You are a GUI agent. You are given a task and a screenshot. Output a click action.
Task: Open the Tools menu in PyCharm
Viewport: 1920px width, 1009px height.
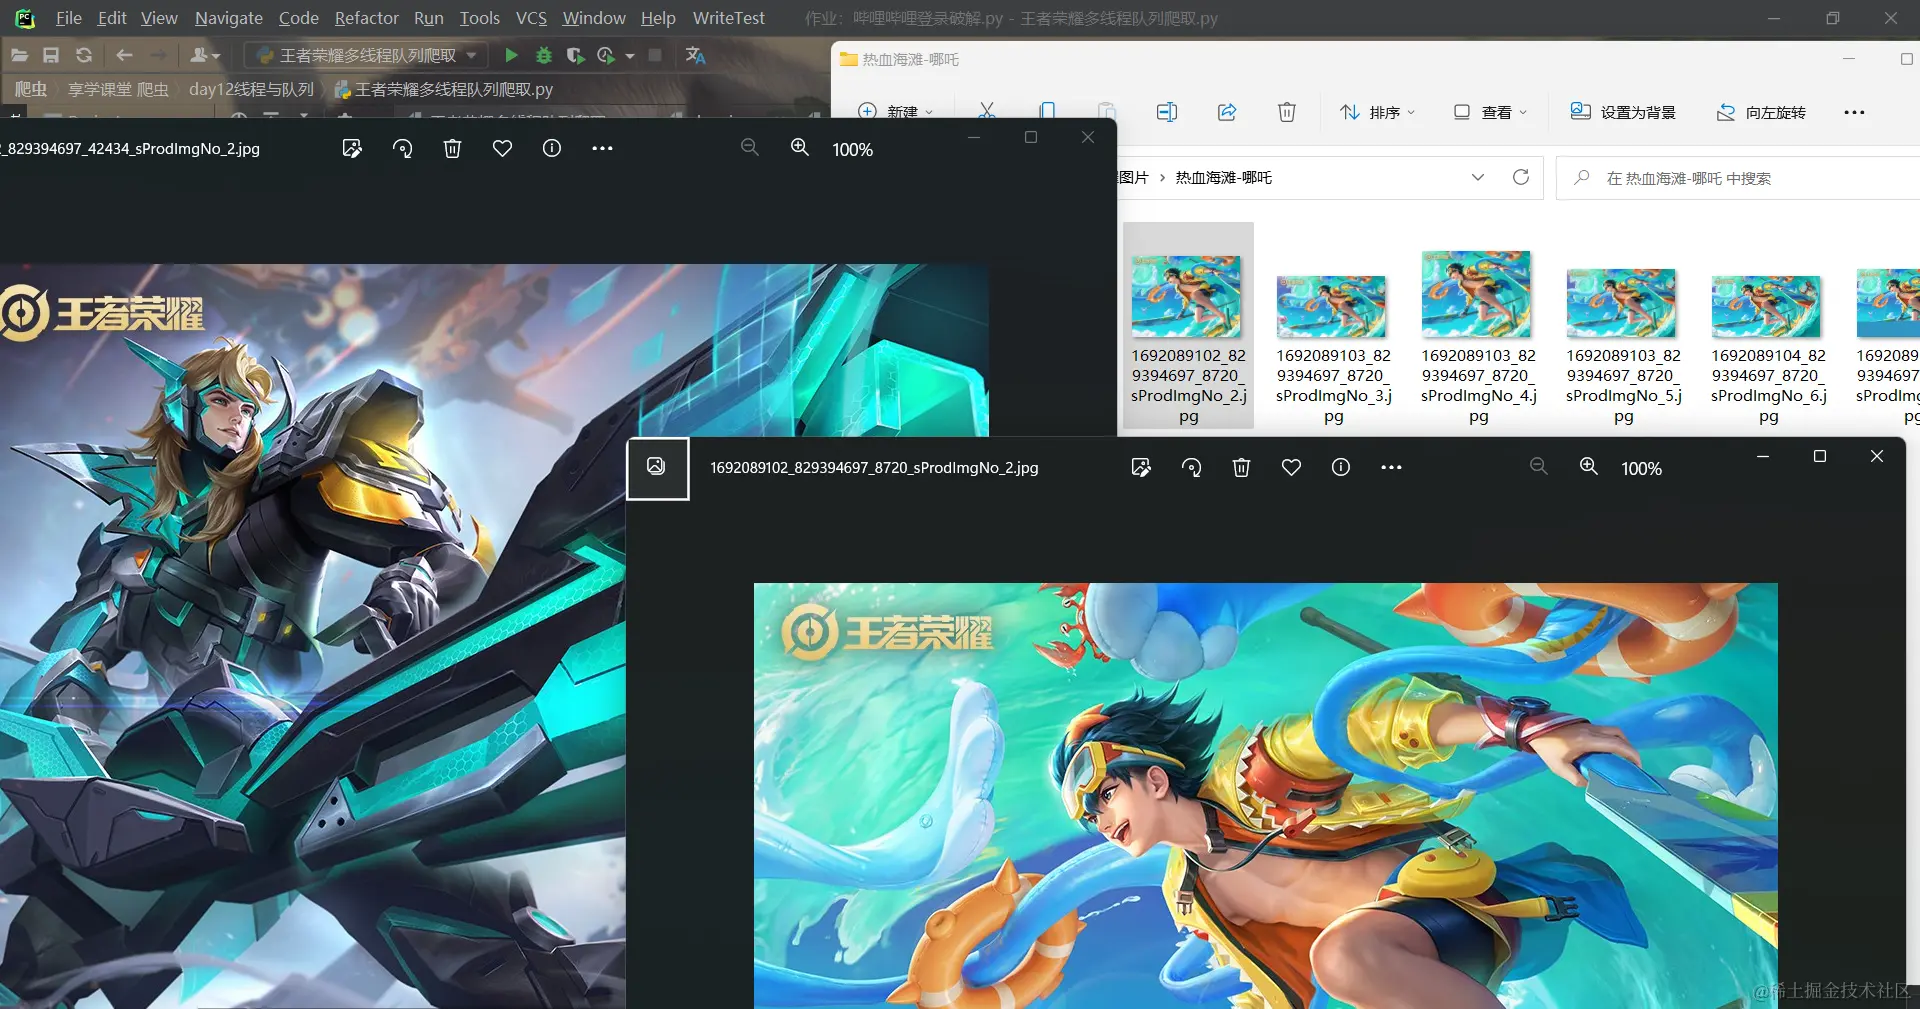[480, 18]
